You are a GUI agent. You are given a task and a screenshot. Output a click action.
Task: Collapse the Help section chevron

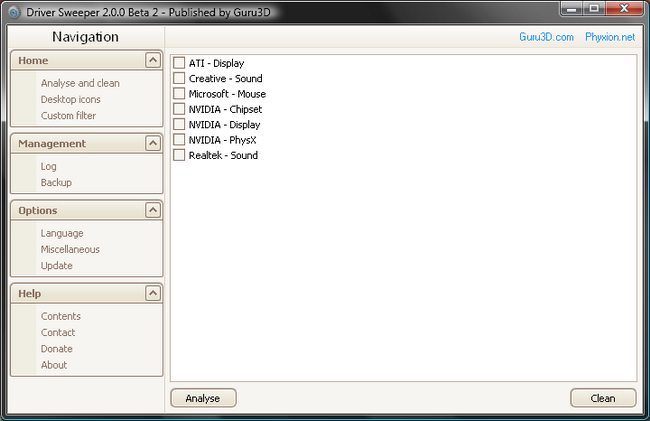[153, 293]
